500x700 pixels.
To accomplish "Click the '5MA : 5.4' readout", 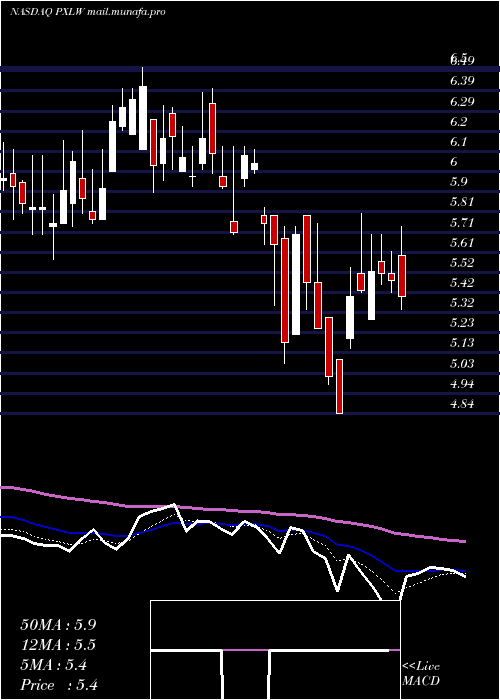I will [x=54, y=665].
